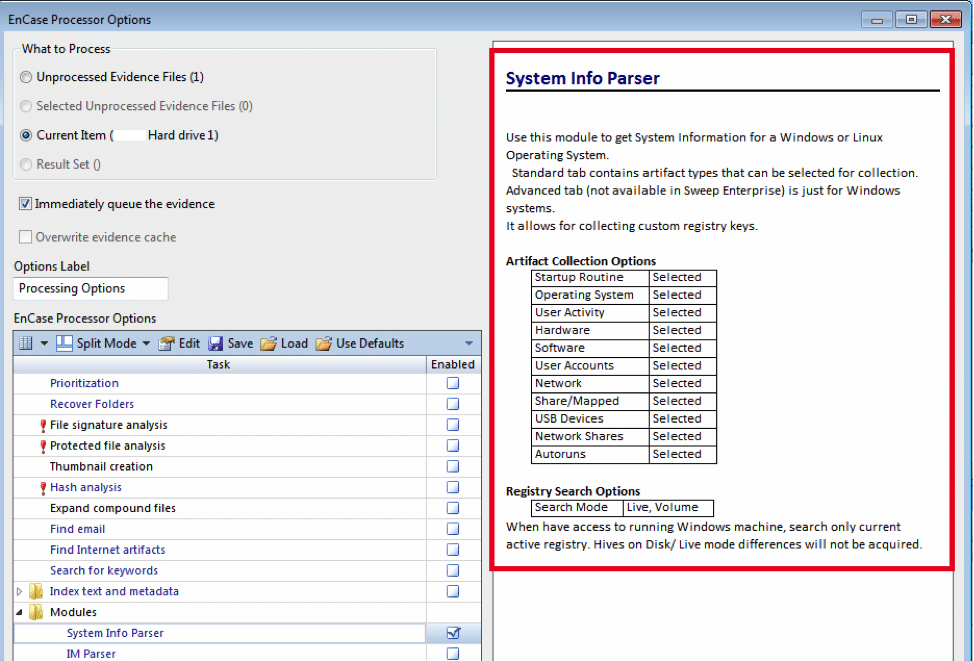Click red exclamation icon beside Protected file analysis
974x661 pixels.
click(x=43, y=446)
